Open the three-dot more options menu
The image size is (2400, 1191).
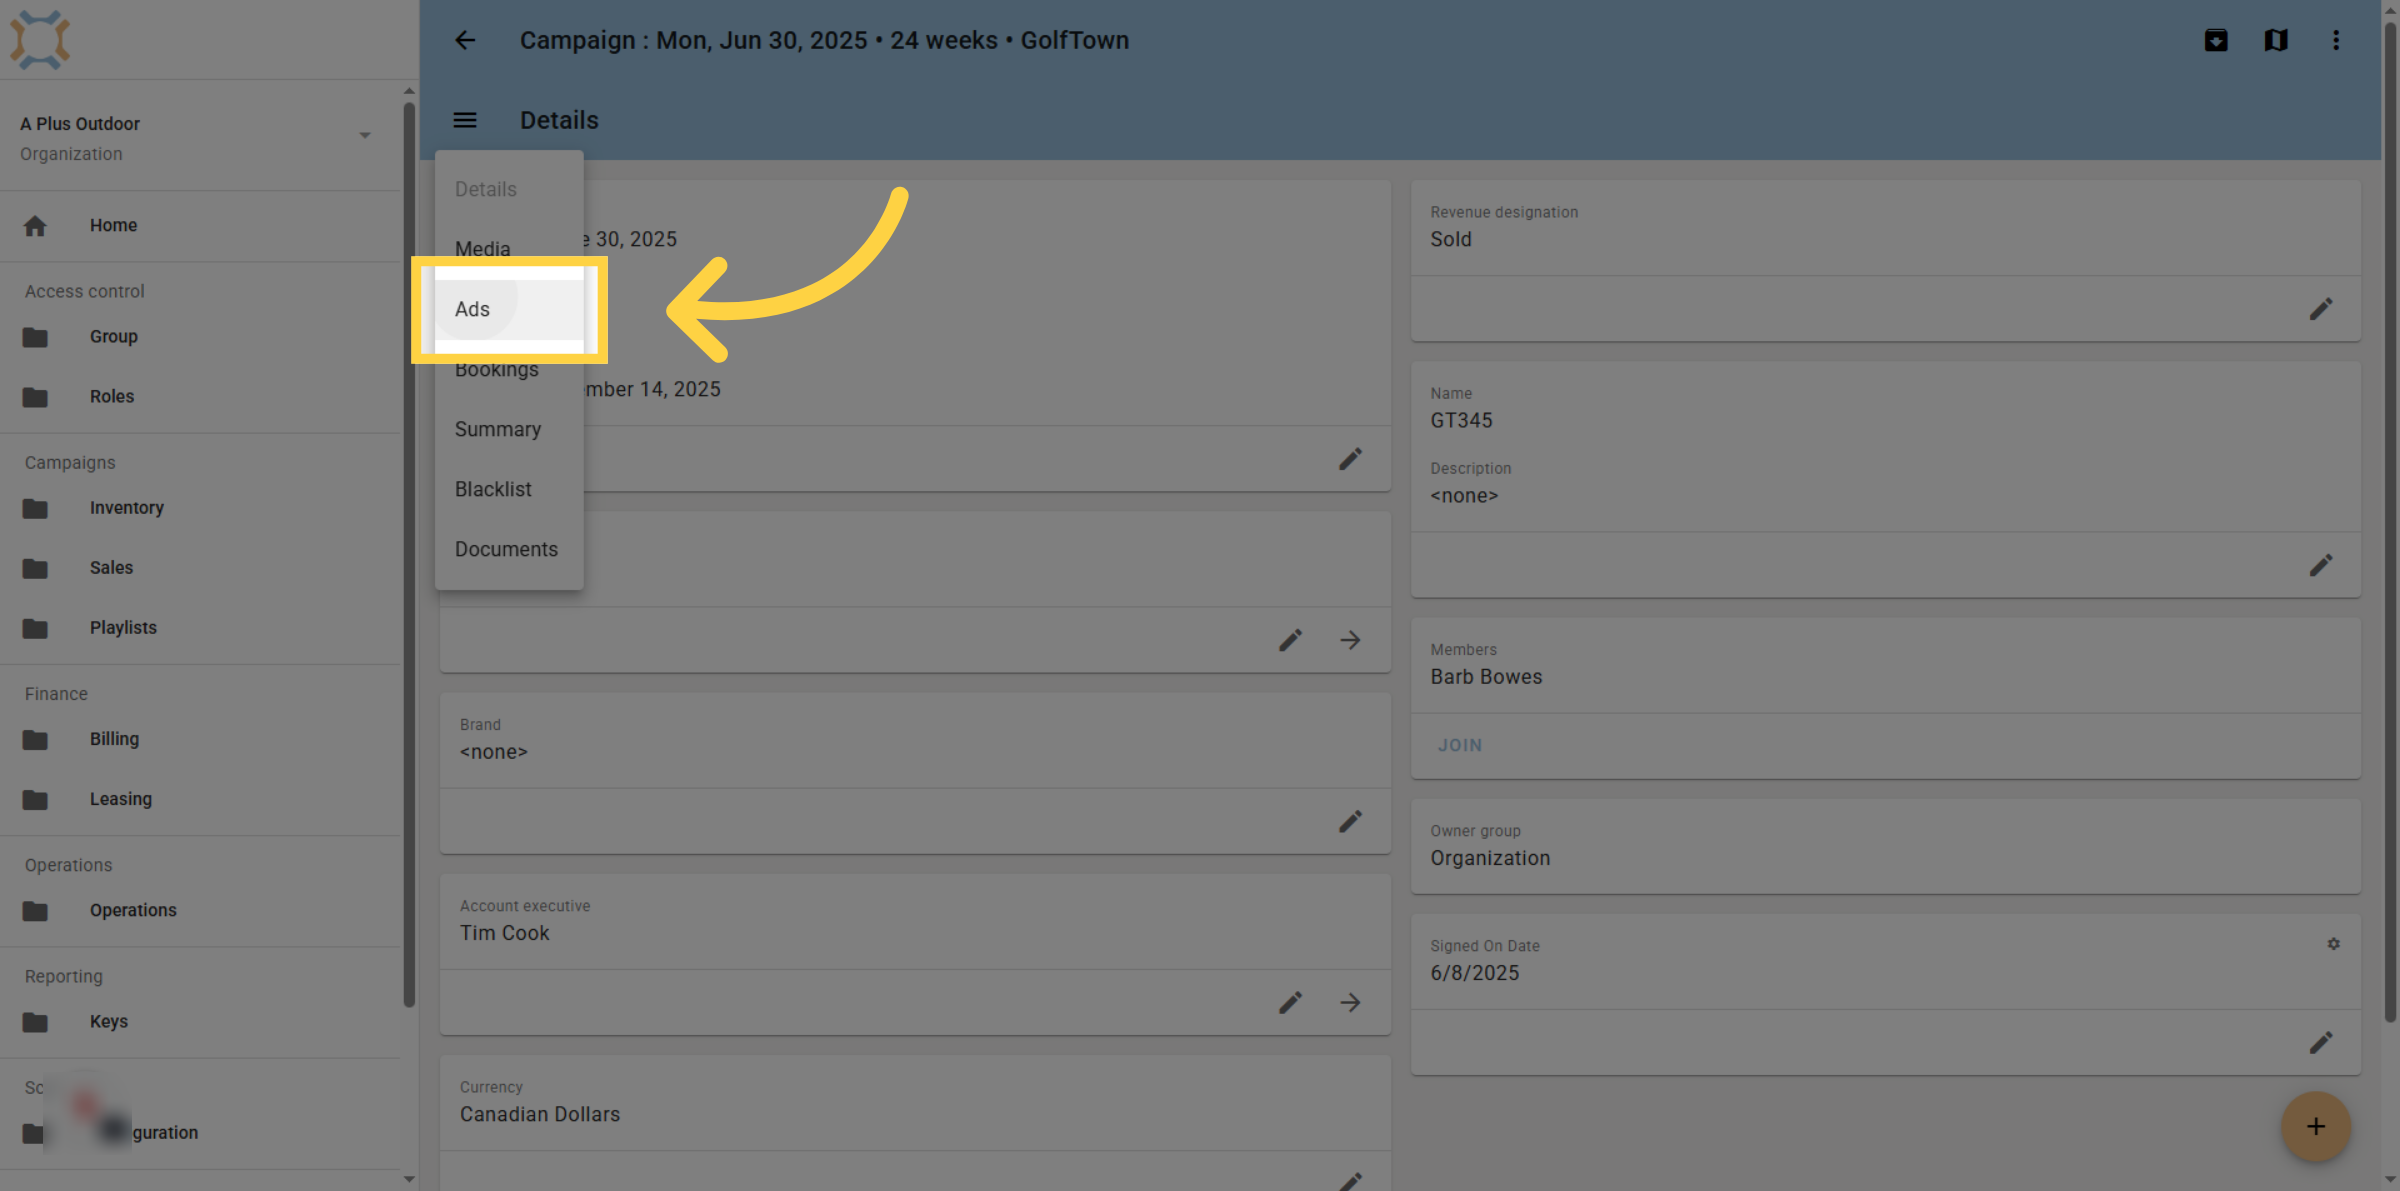(2336, 40)
